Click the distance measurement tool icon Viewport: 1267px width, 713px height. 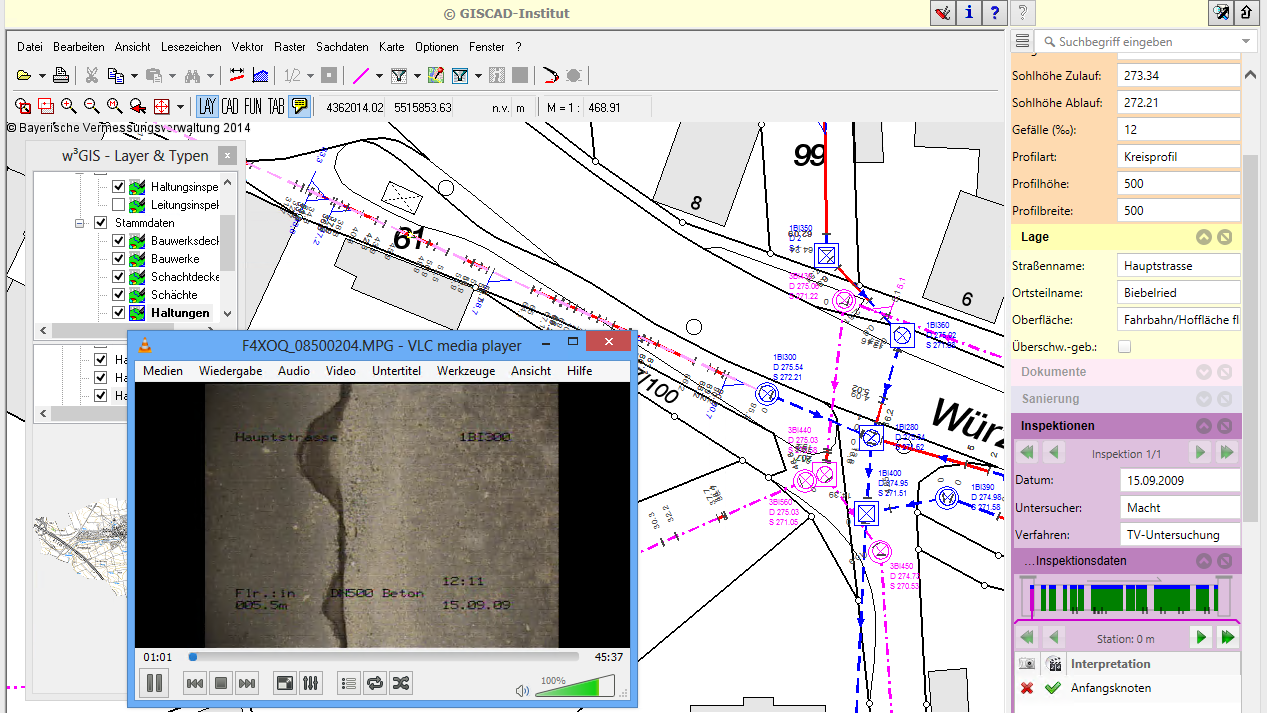coord(237,75)
